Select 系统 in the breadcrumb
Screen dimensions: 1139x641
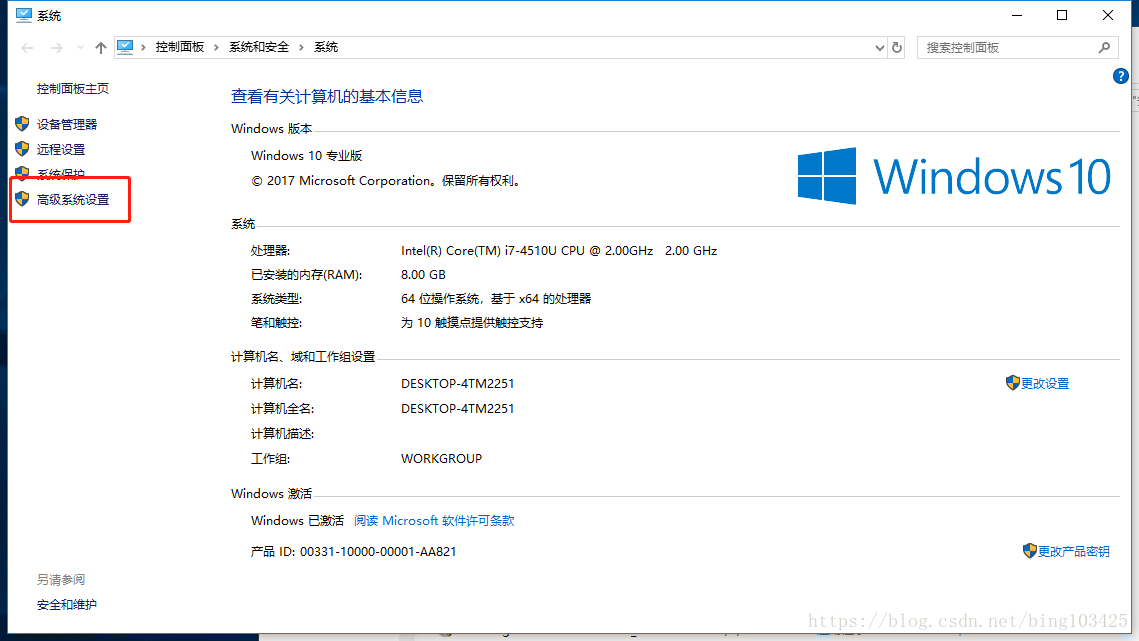(325, 47)
